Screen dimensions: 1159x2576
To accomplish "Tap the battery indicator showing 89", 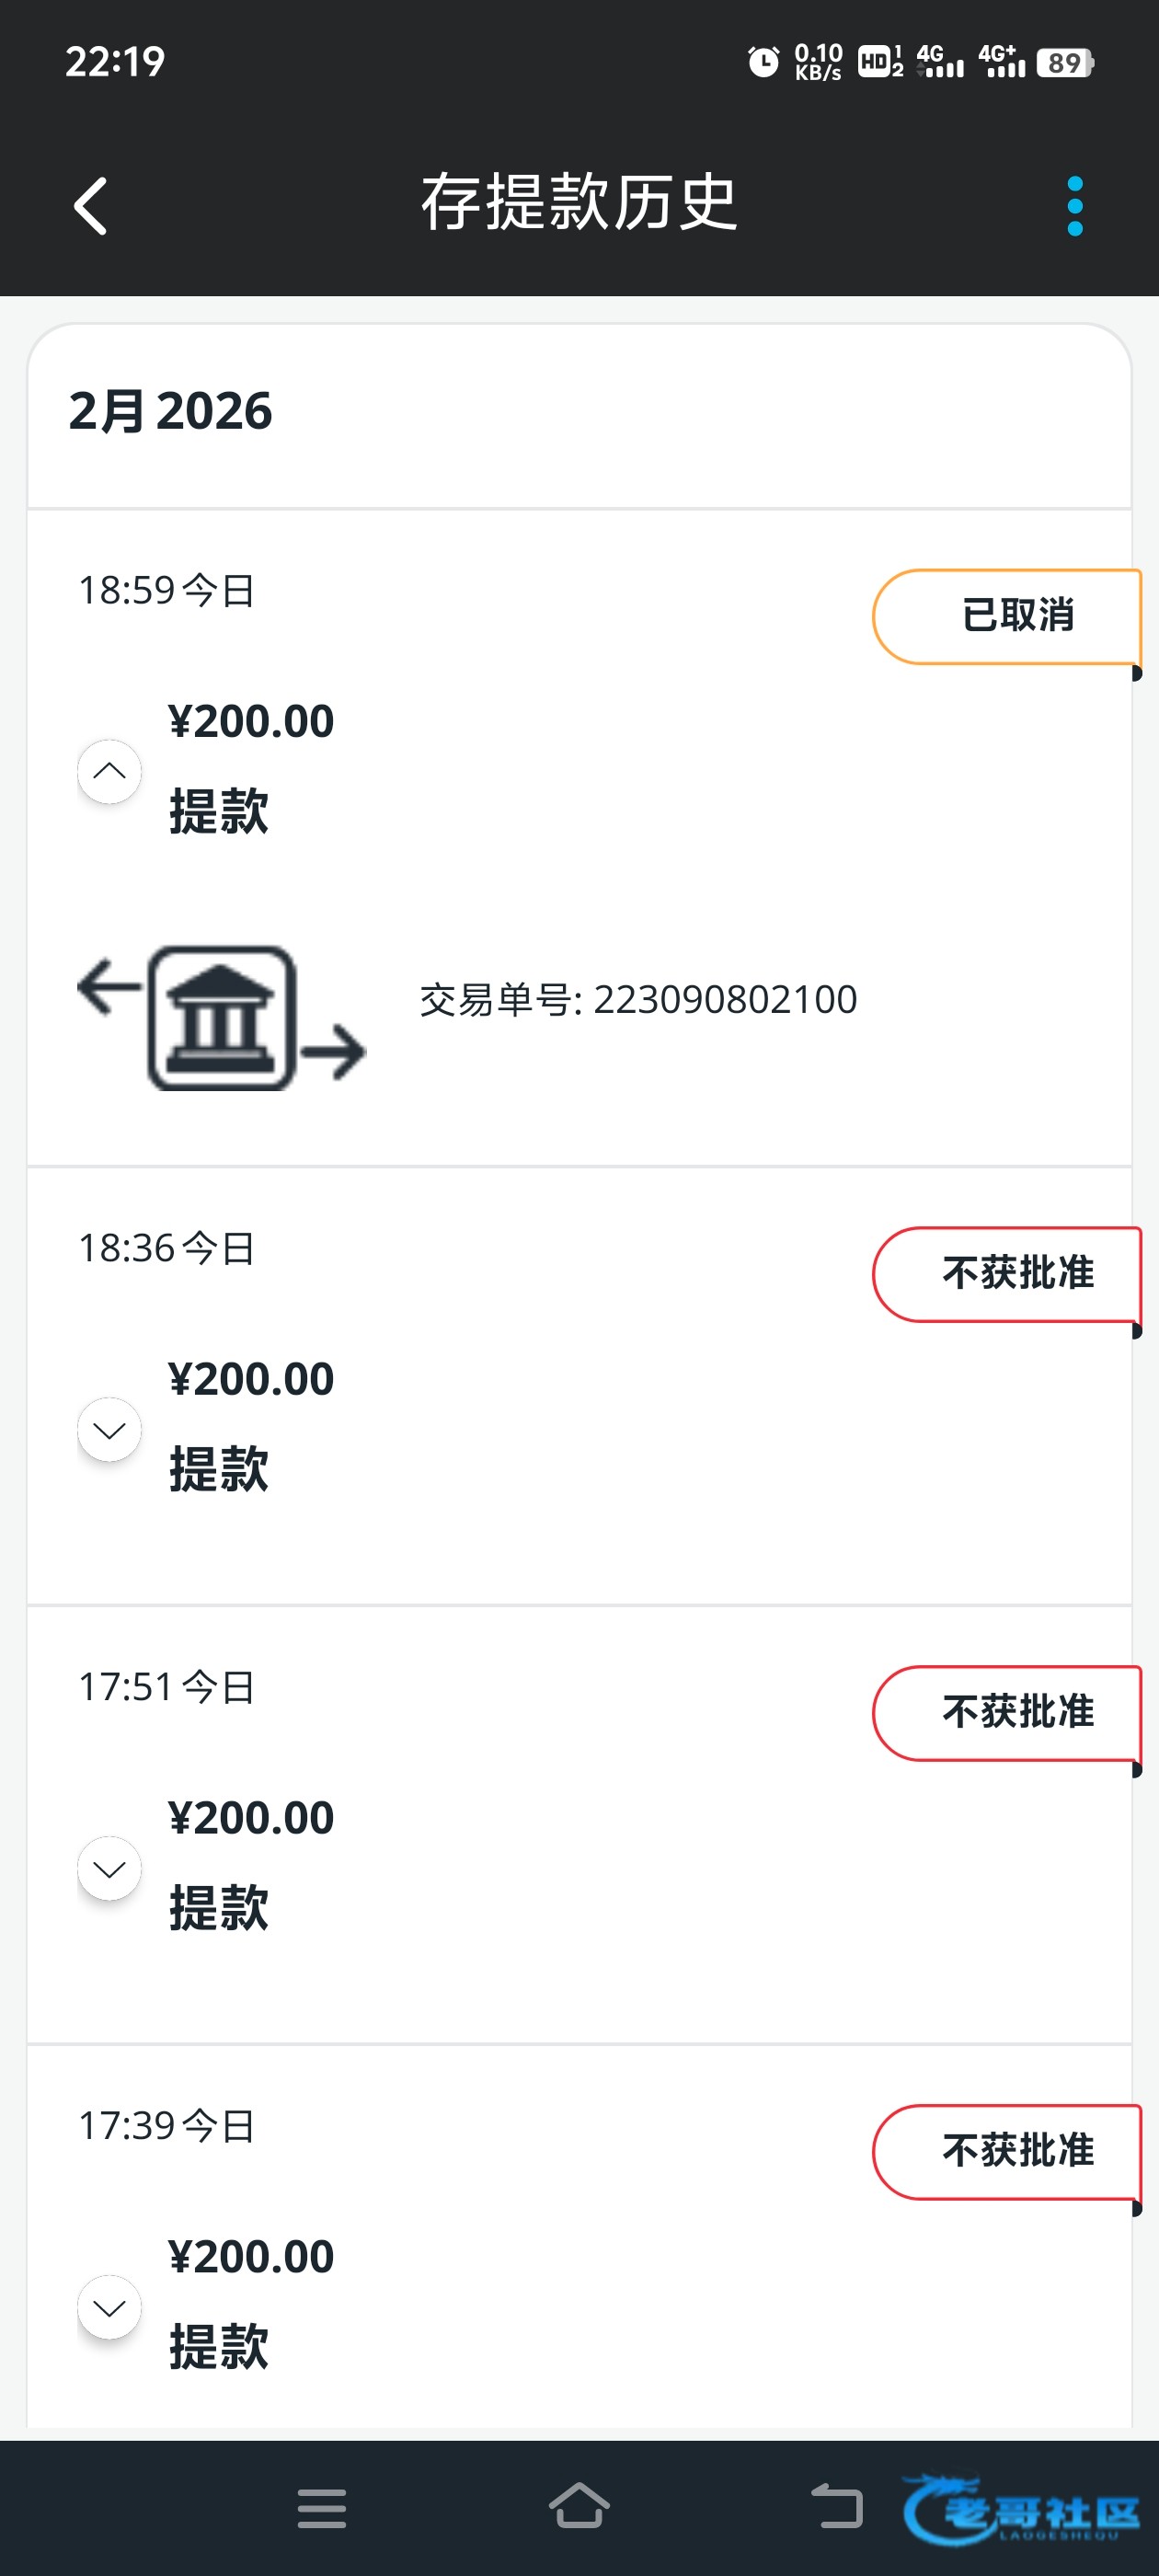I will coord(1065,63).
